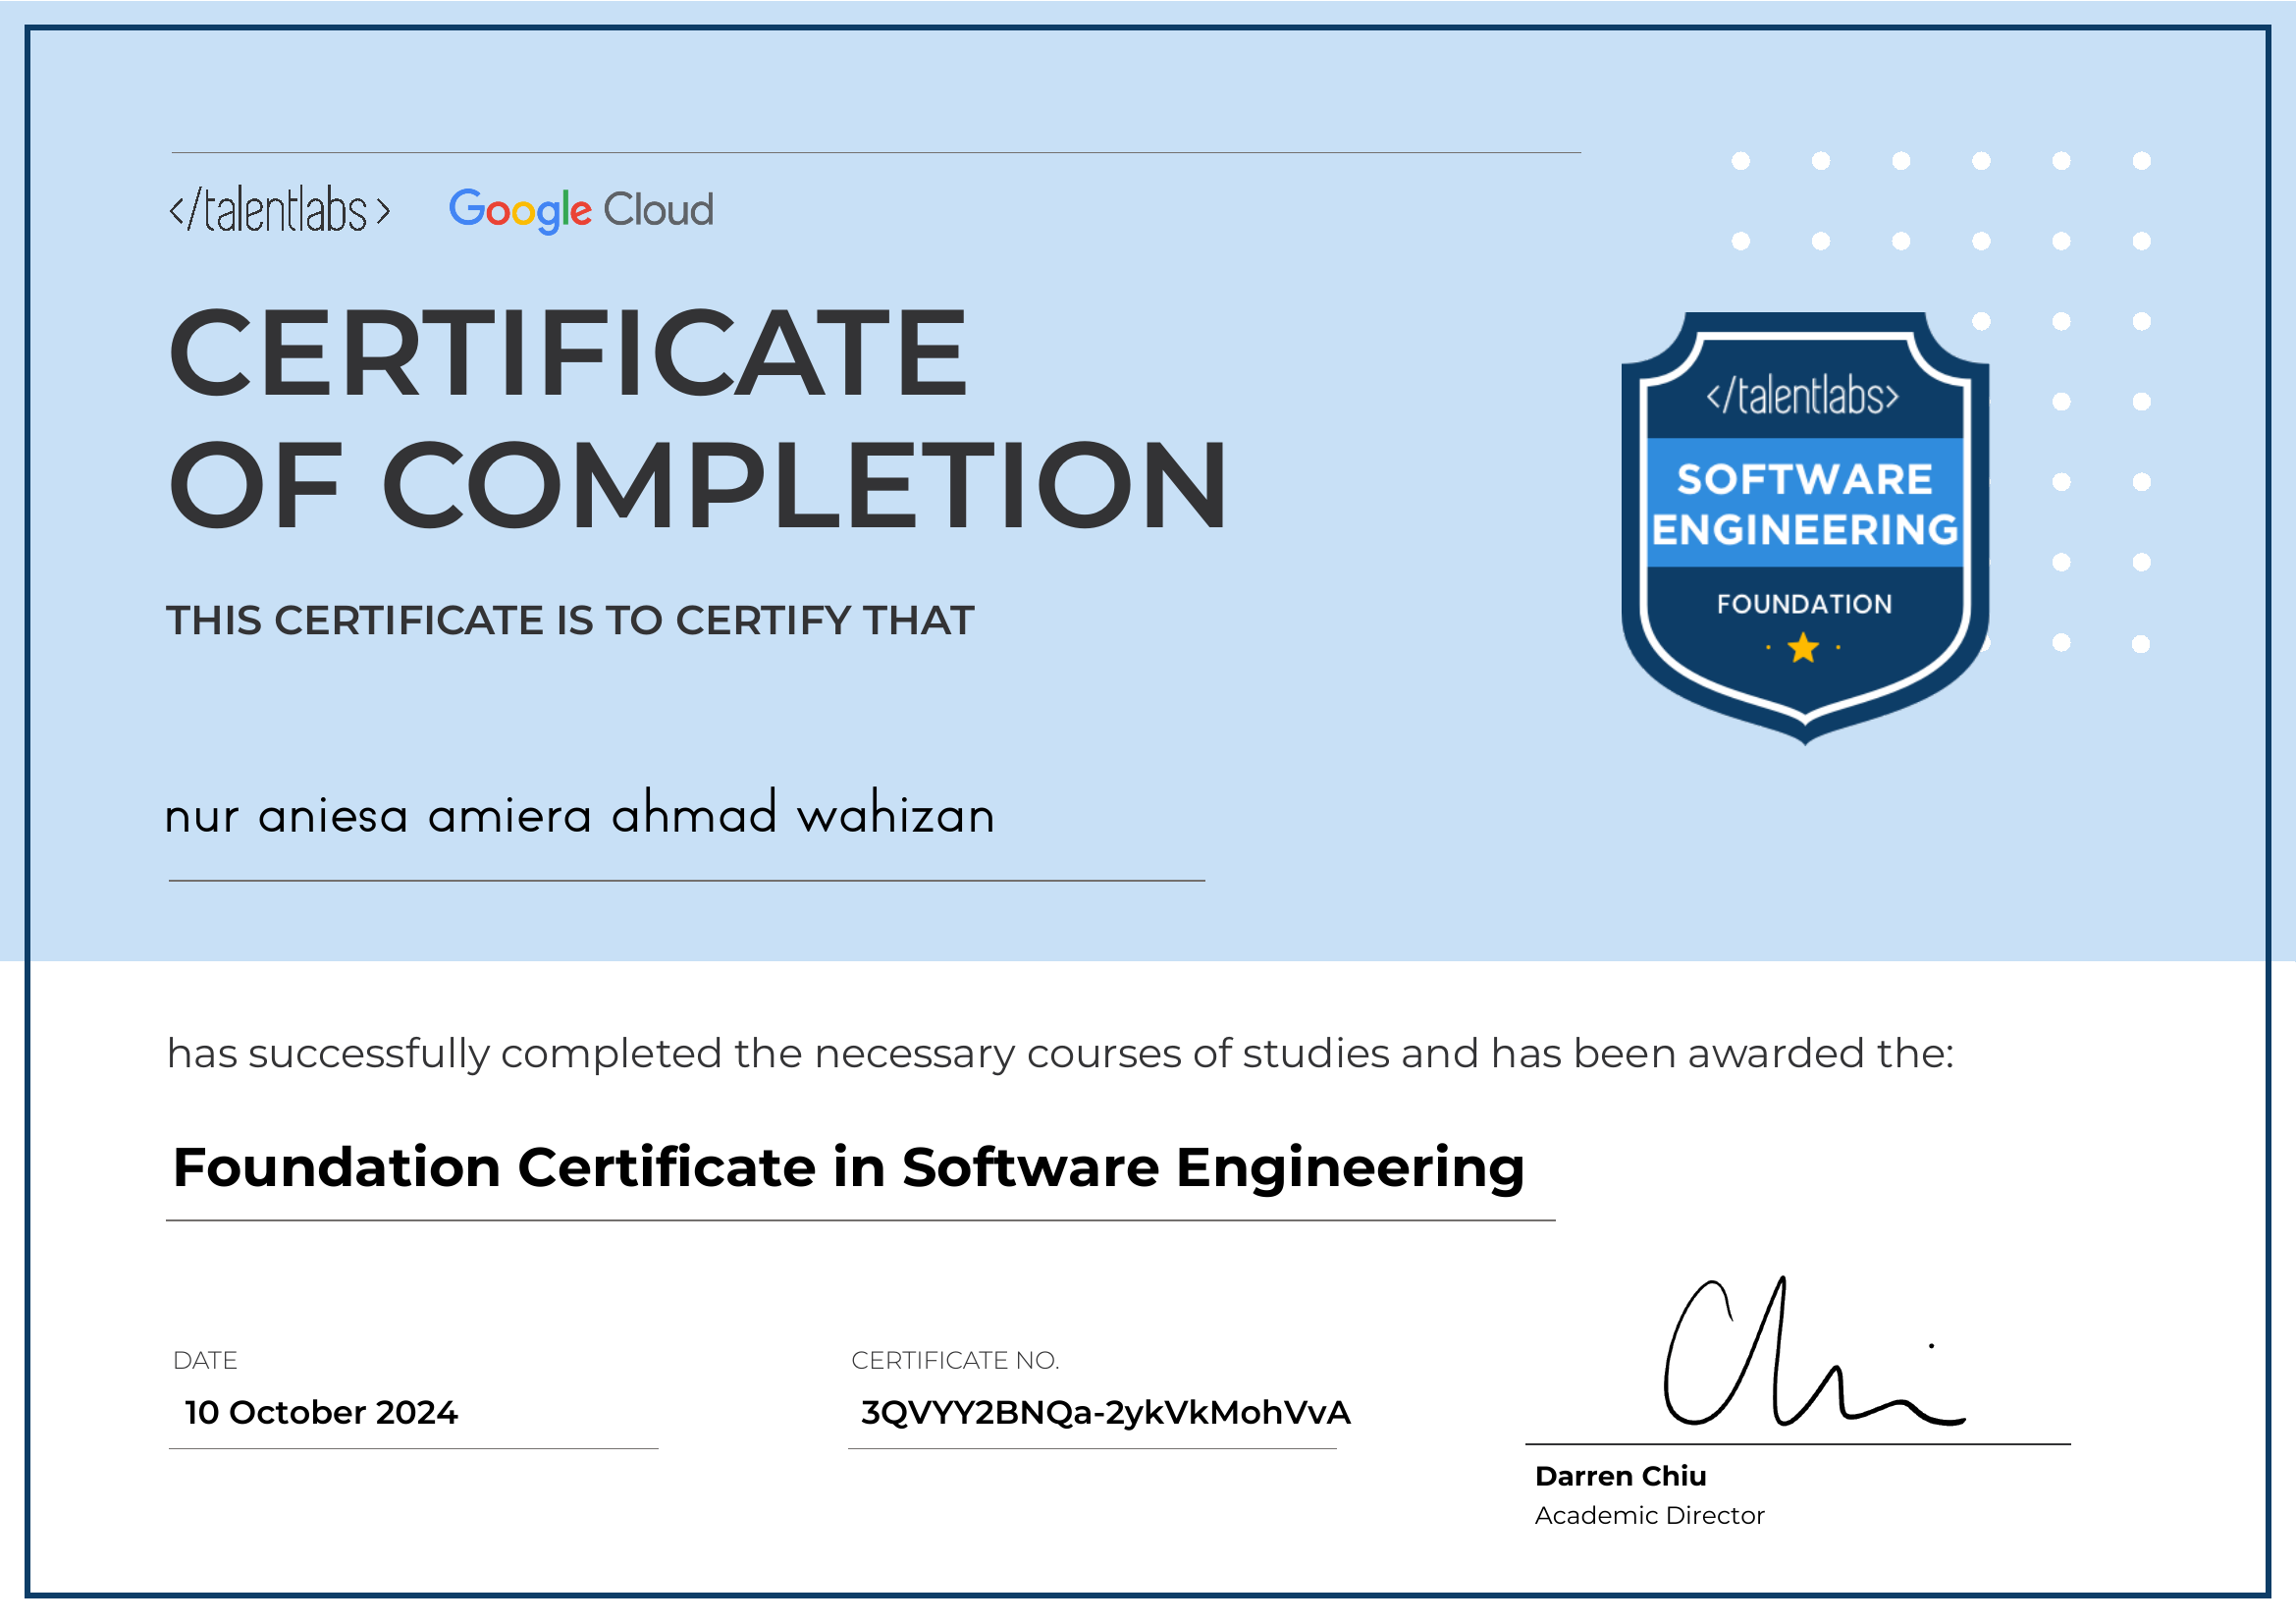Image resolution: width=2296 pixels, height=1623 pixels.
Task: Click the date 10 October 2024
Action: 322,1413
